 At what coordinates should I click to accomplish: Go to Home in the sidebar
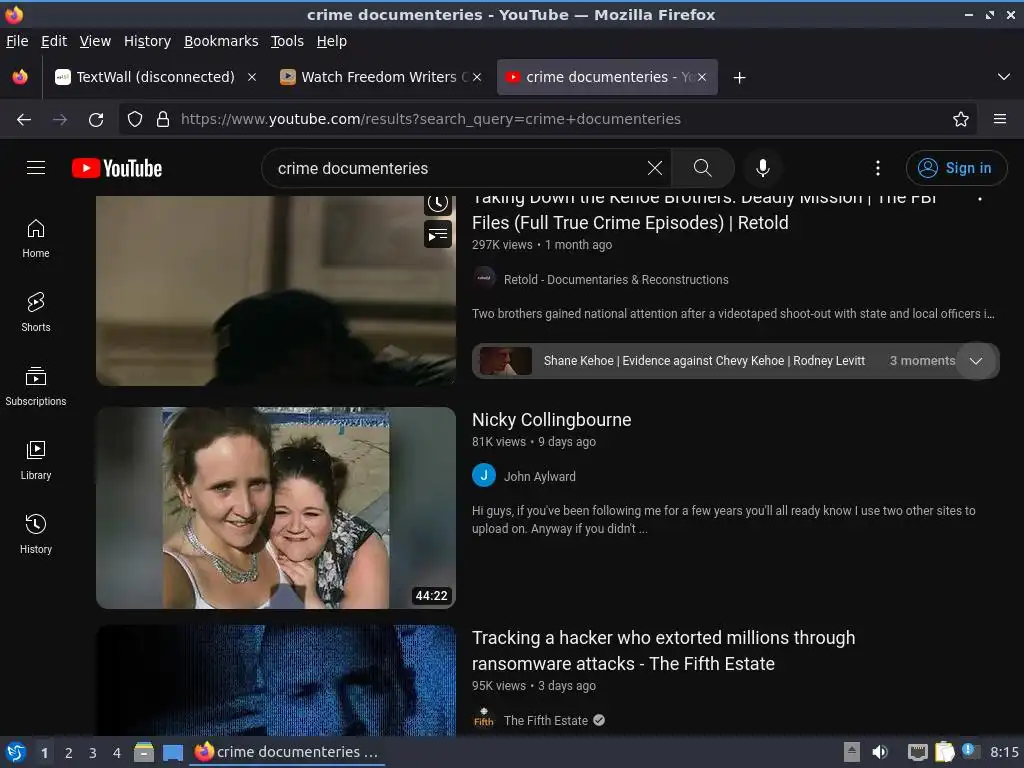pyautogui.click(x=36, y=238)
